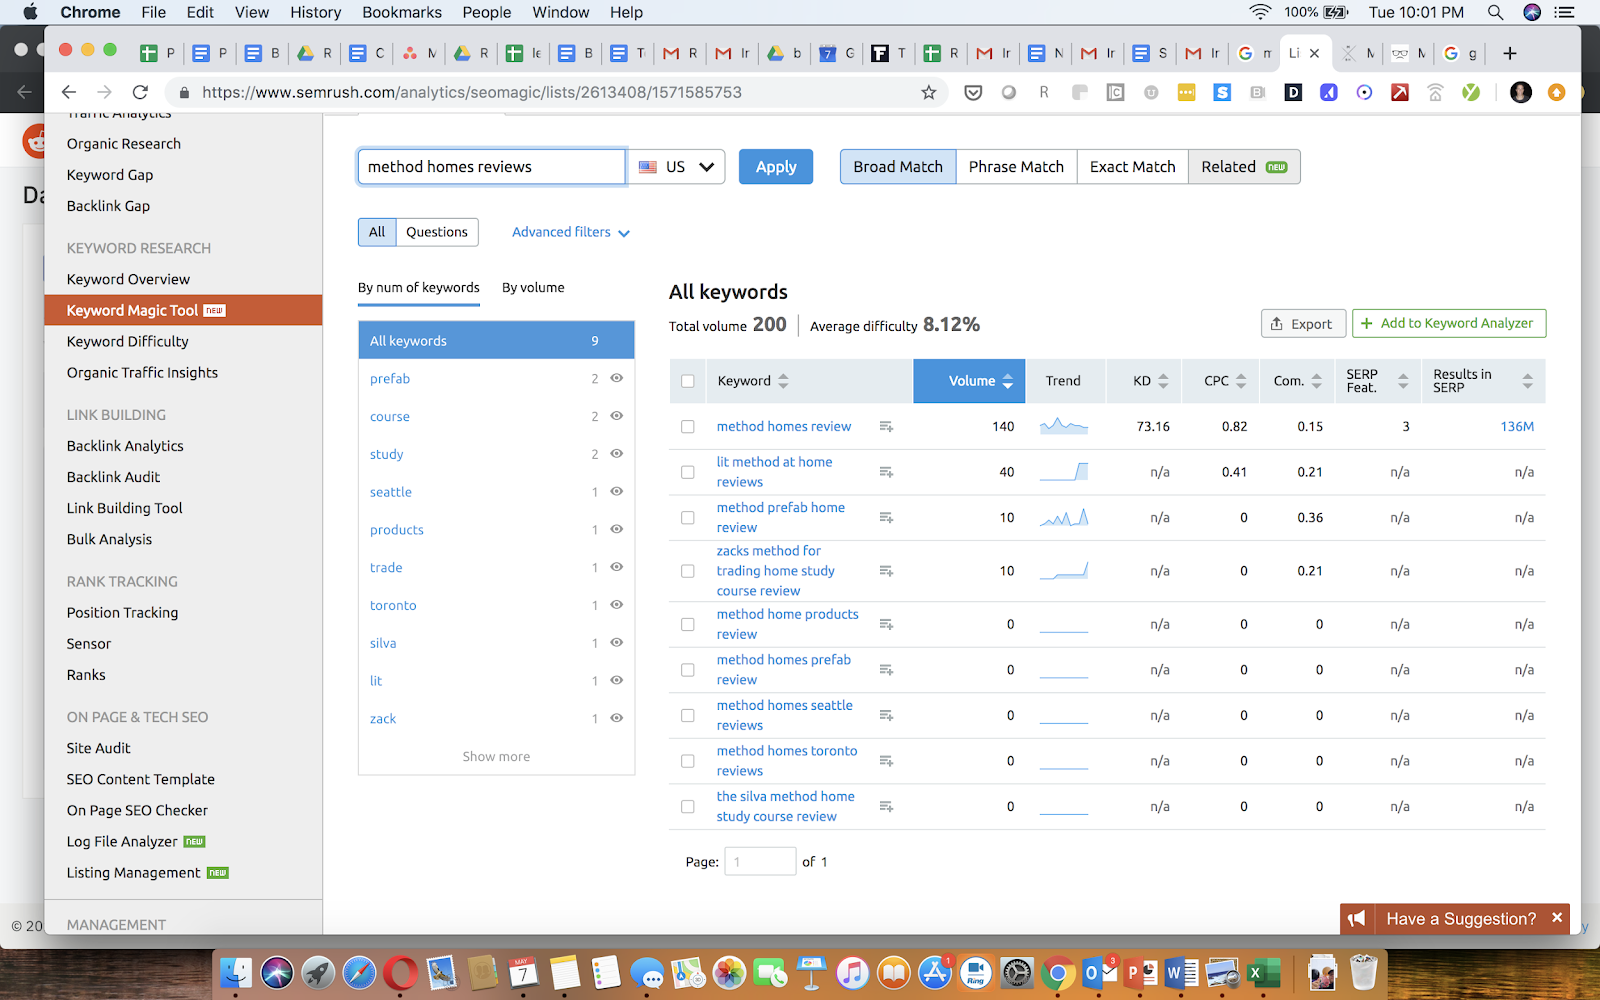
Task: Add 'method homes toronto reviews' to list icon
Action: tap(886, 761)
